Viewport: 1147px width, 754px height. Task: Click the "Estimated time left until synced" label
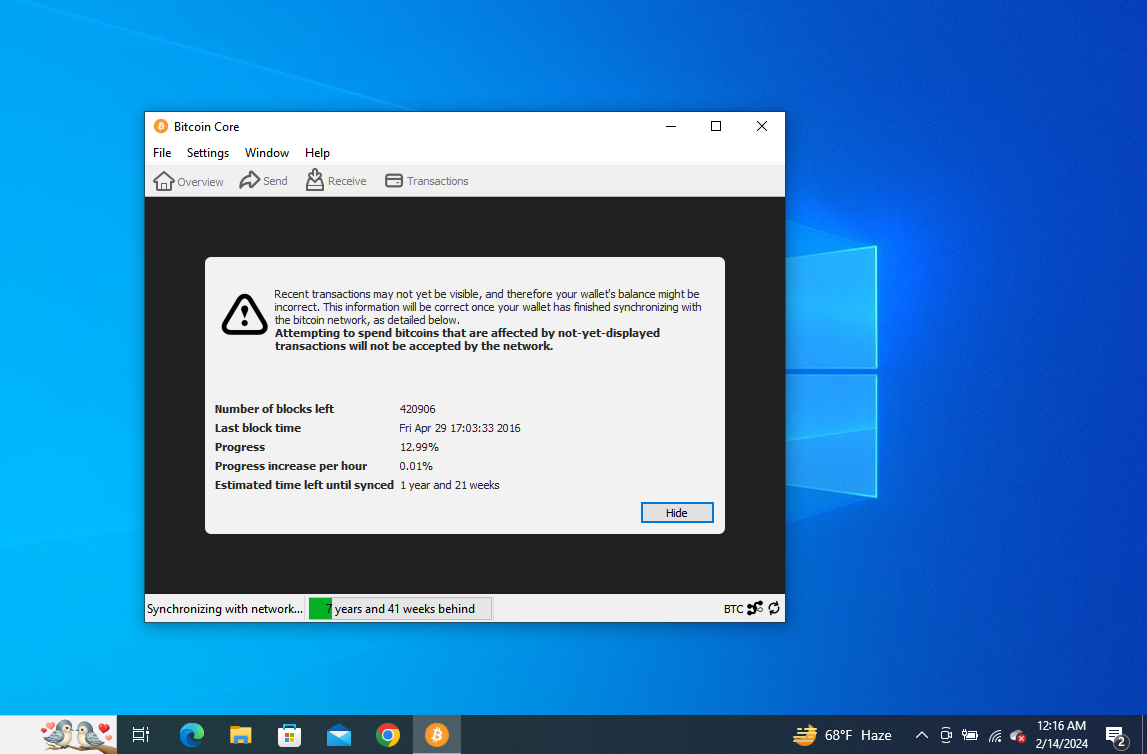point(304,485)
